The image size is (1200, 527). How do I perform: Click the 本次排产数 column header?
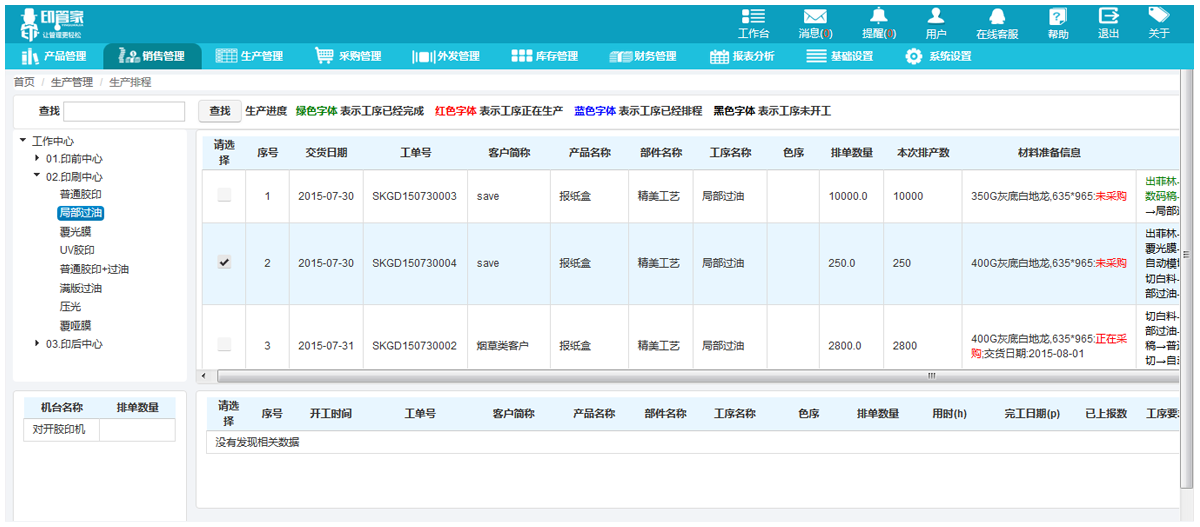pos(923,153)
